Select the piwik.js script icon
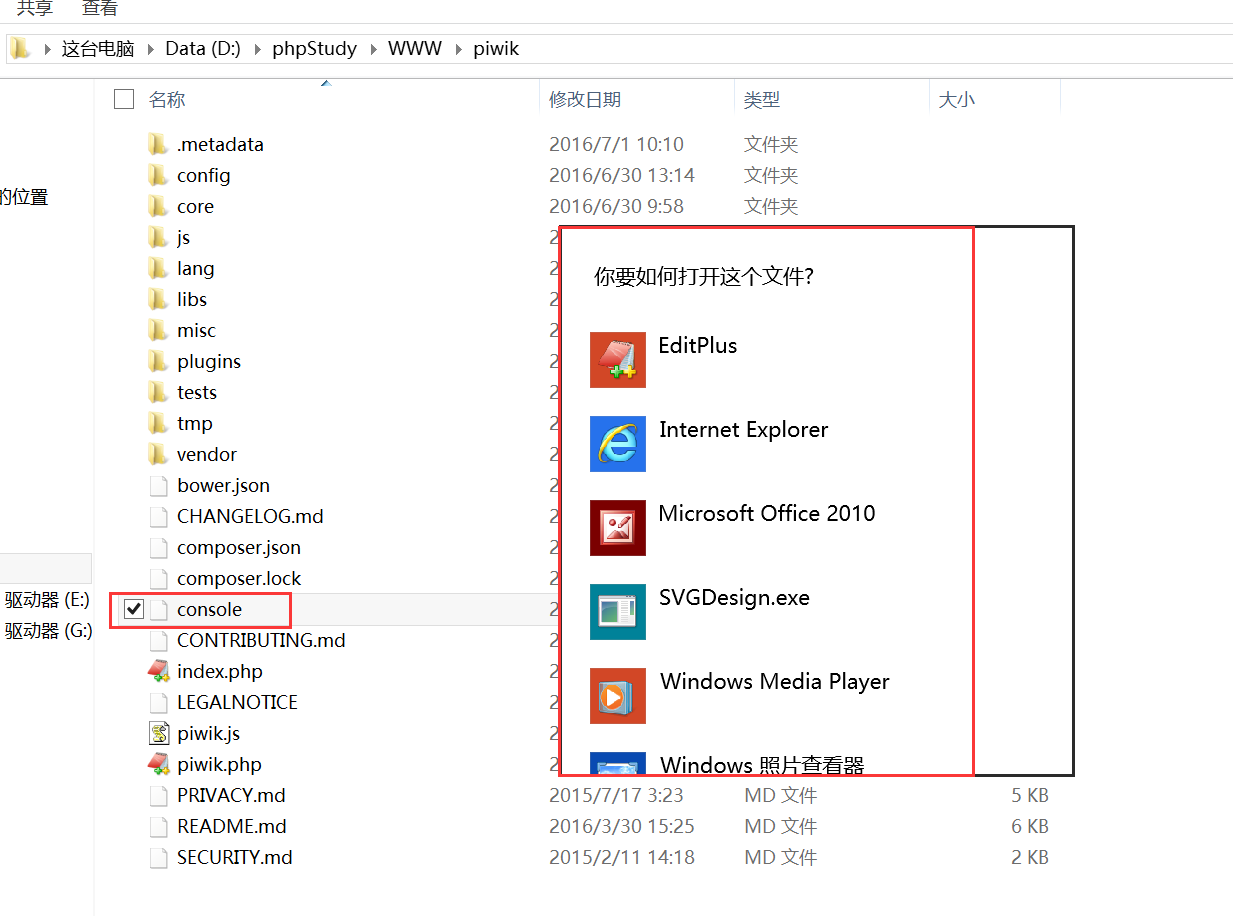 tap(157, 733)
